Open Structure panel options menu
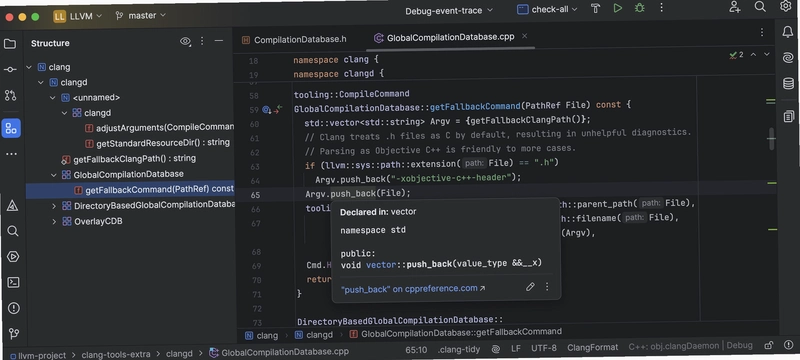The height and width of the screenshot is (360, 800). pyautogui.click(x=202, y=41)
